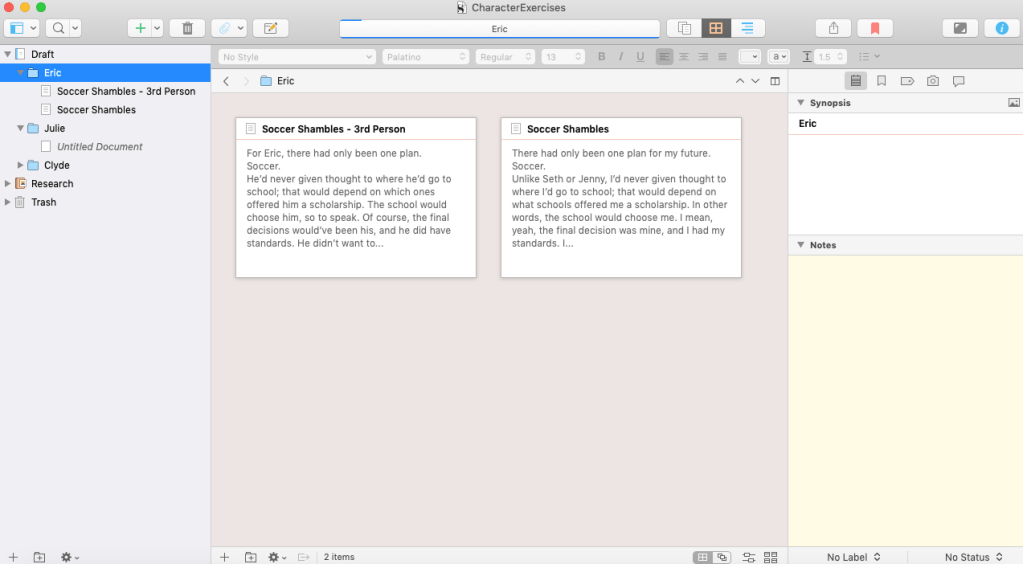Show the Comments tab in the Inspector
Screen dimensions: 1023x564
coord(958,81)
